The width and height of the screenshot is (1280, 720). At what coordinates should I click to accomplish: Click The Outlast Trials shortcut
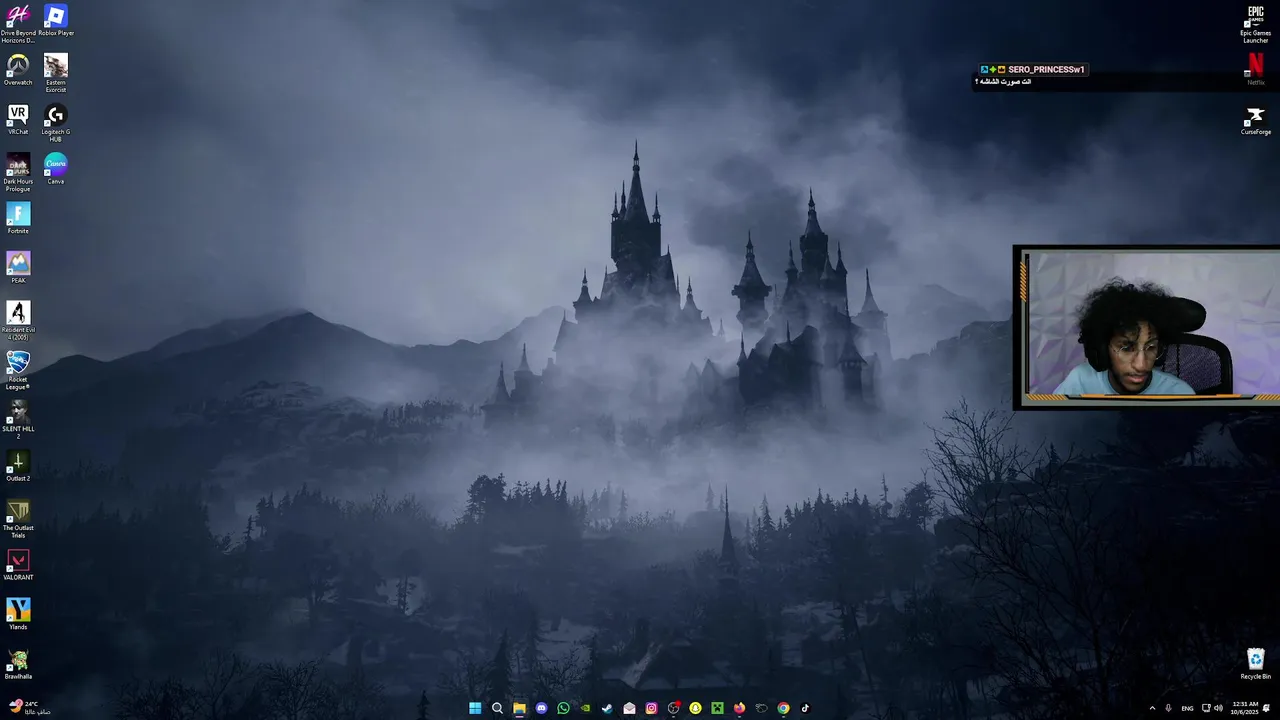pos(18,519)
